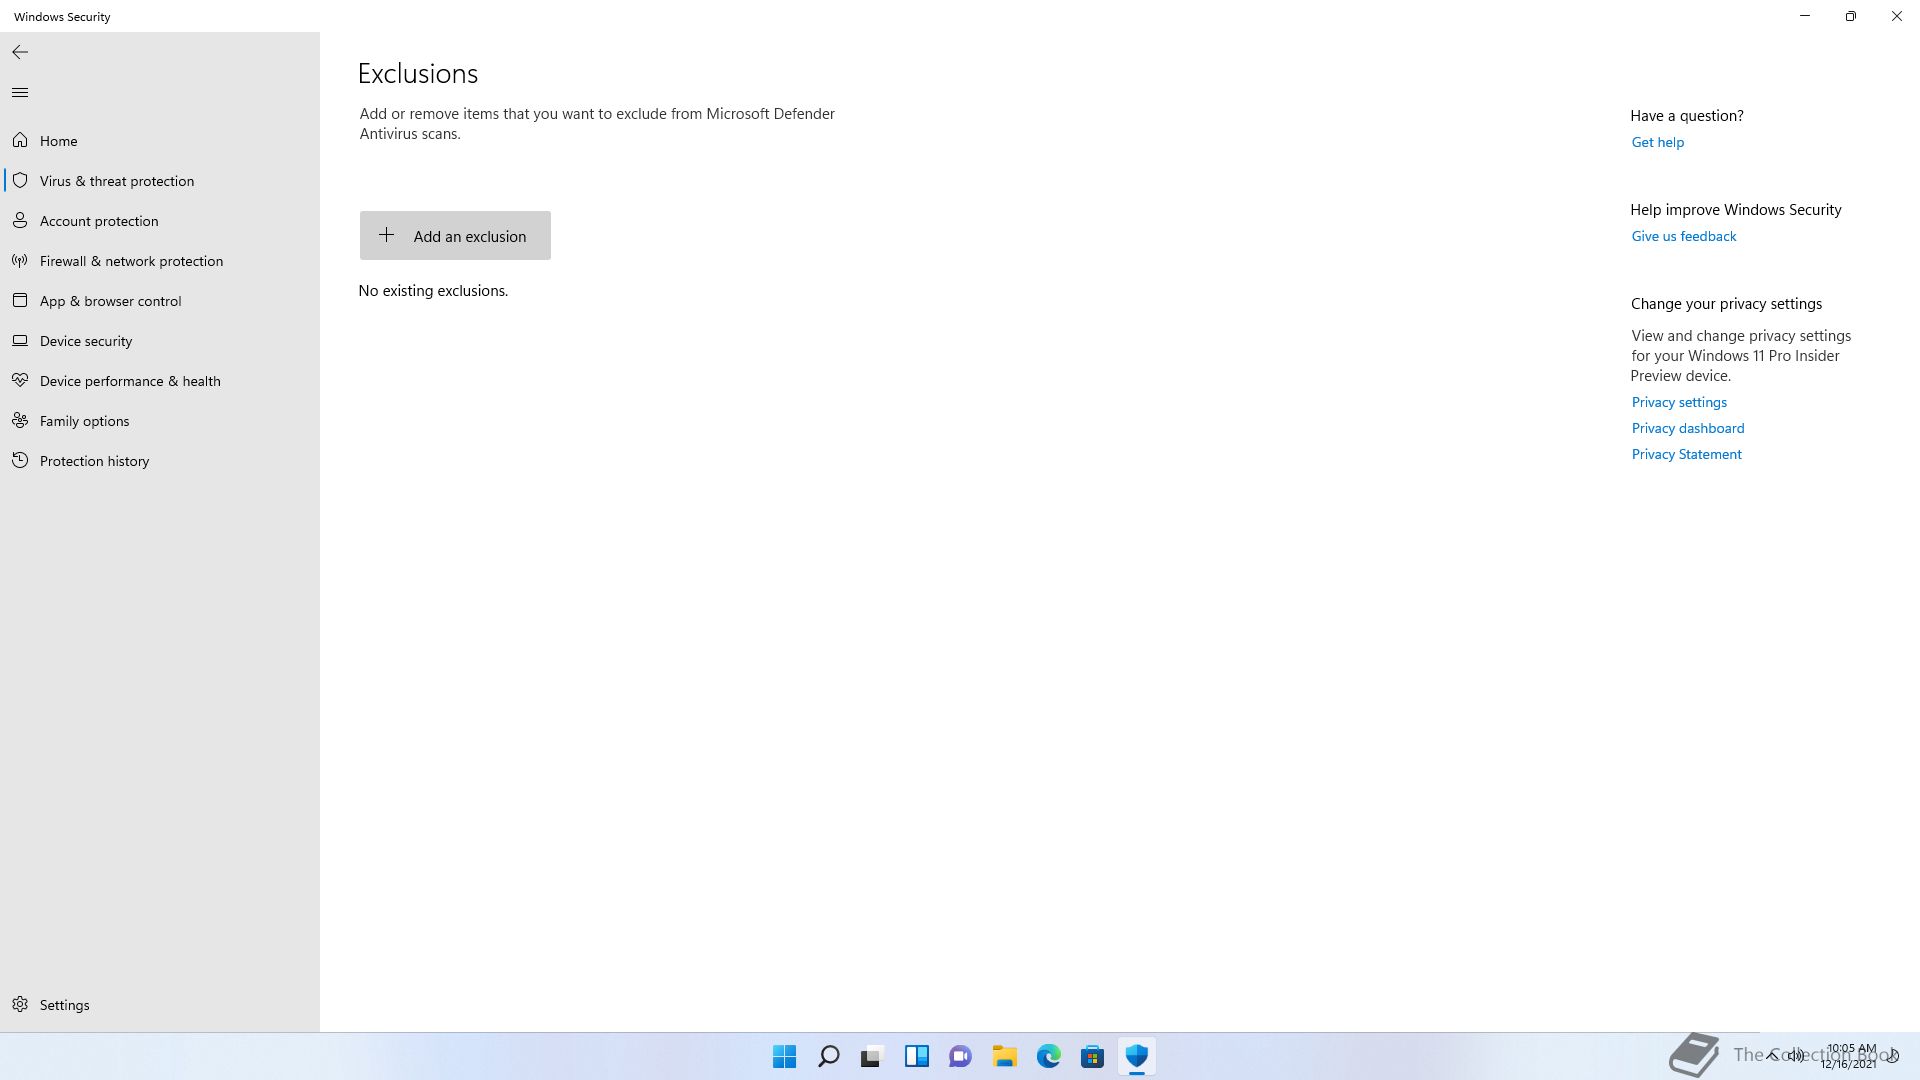Open Privacy Statement link
The width and height of the screenshot is (1920, 1080).
pos(1686,454)
